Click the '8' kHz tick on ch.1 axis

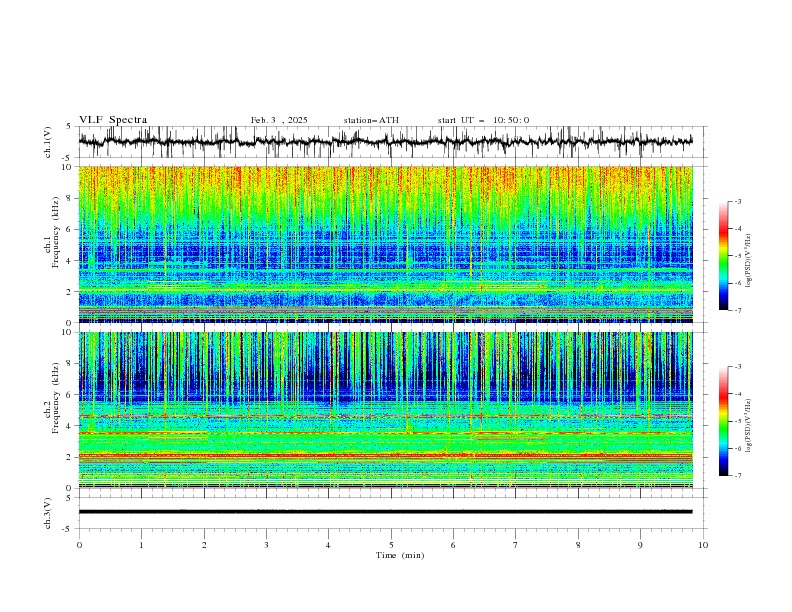click(x=70, y=198)
